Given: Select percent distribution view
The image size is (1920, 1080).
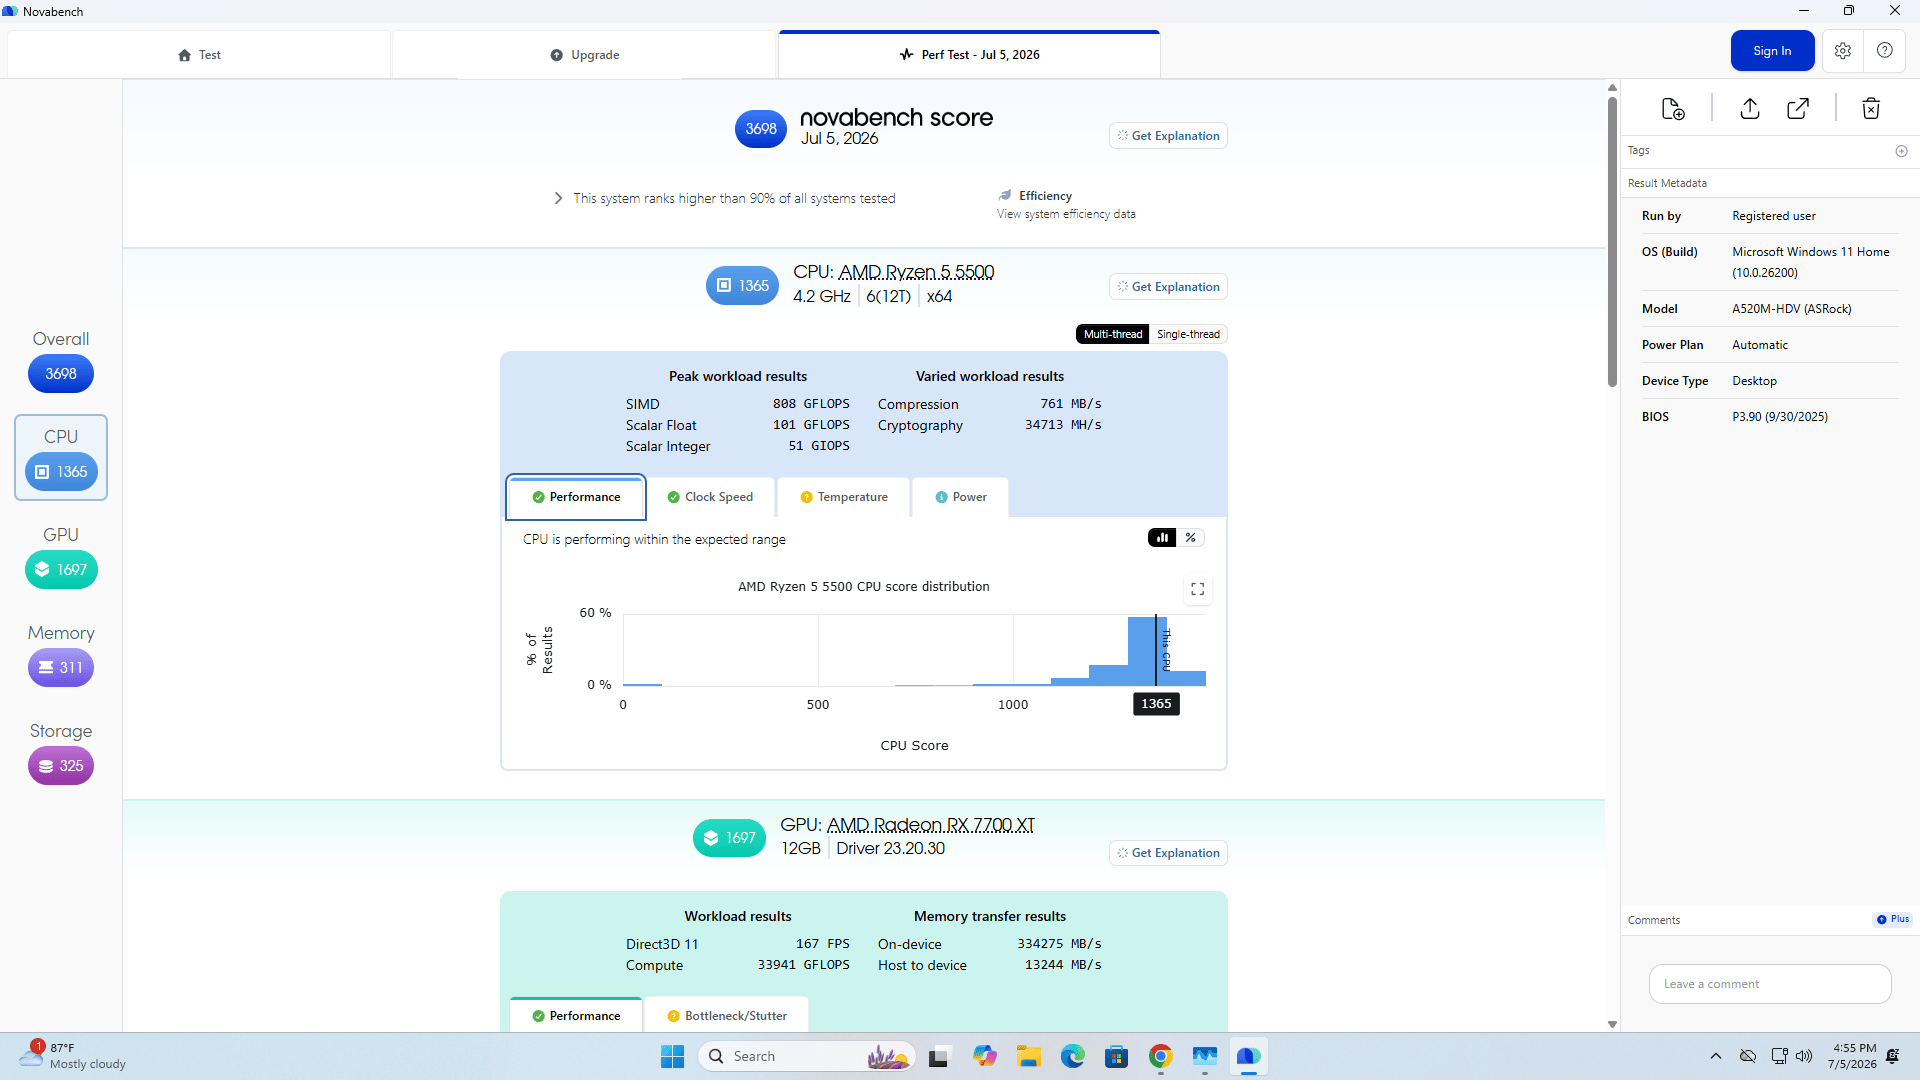Looking at the screenshot, I should (1191, 538).
